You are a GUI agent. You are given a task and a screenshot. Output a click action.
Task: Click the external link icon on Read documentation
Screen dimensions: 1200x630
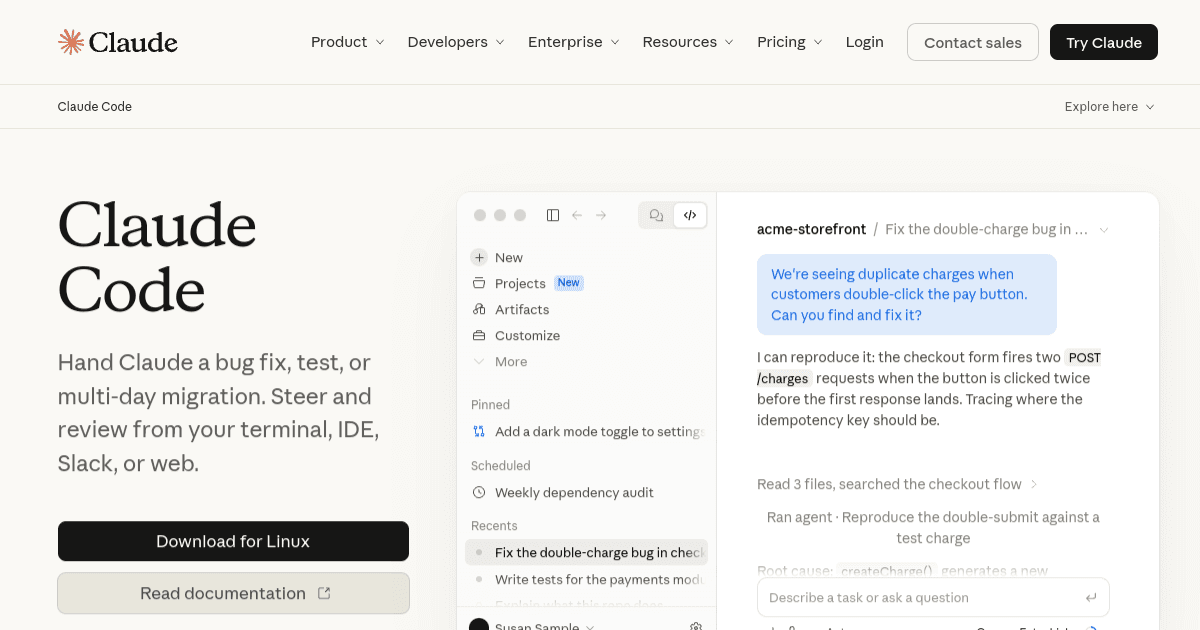point(324,593)
